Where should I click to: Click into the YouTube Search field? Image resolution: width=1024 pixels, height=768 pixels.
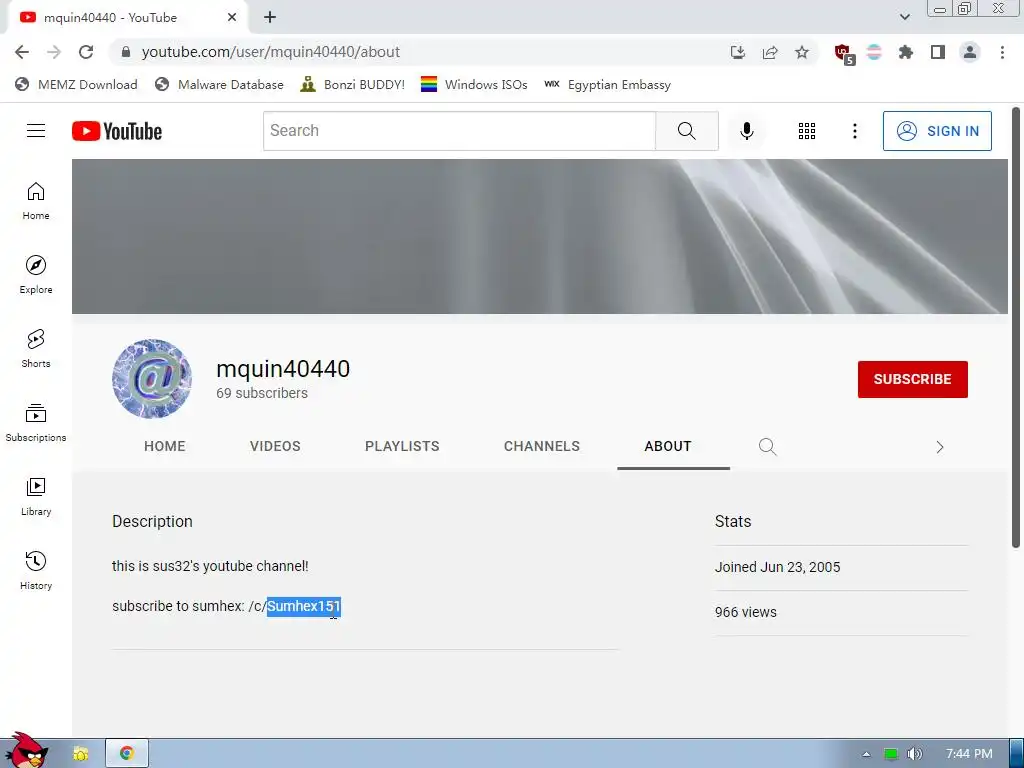pos(459,131)
